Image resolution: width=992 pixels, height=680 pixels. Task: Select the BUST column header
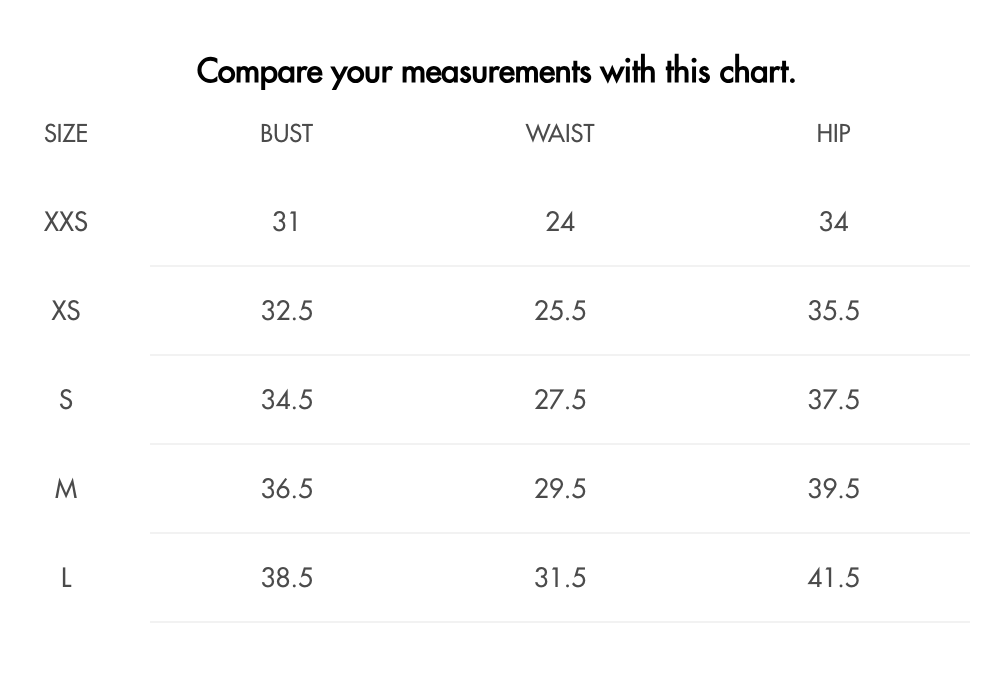click(287, 133)
